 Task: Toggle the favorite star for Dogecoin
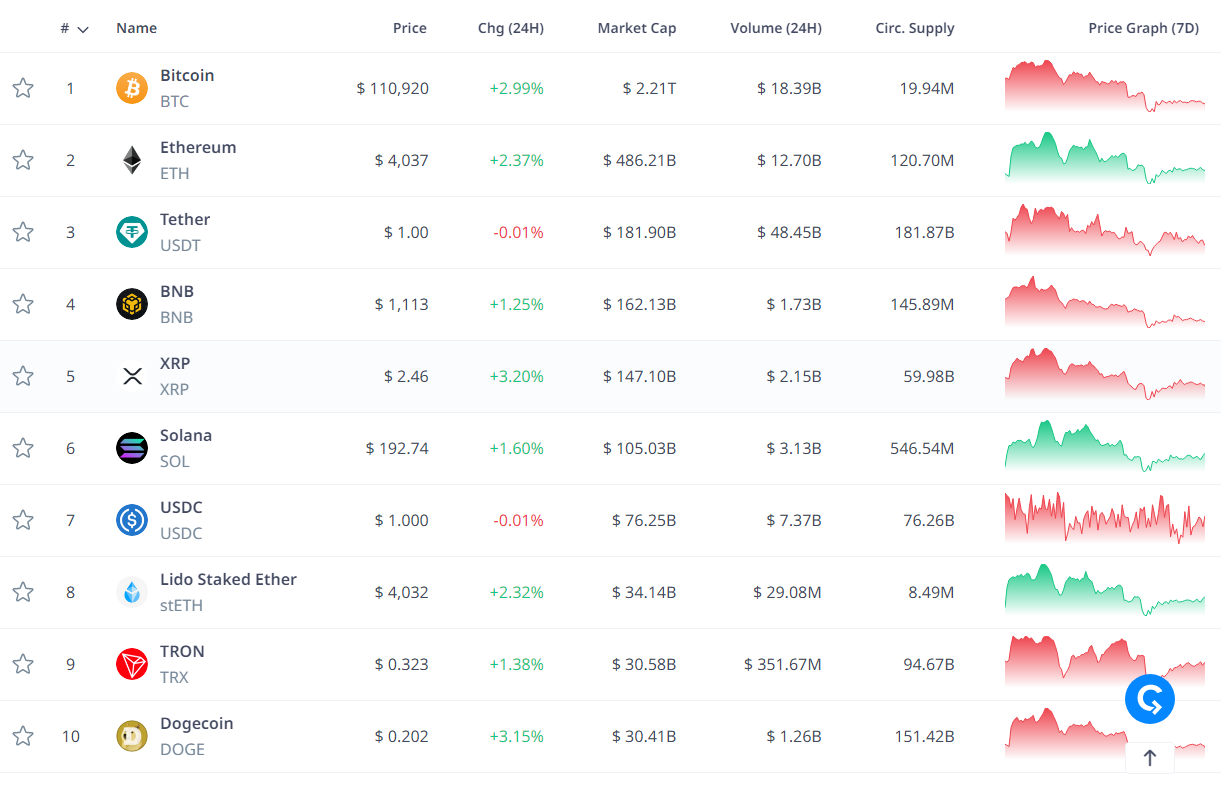coord(23,736)
